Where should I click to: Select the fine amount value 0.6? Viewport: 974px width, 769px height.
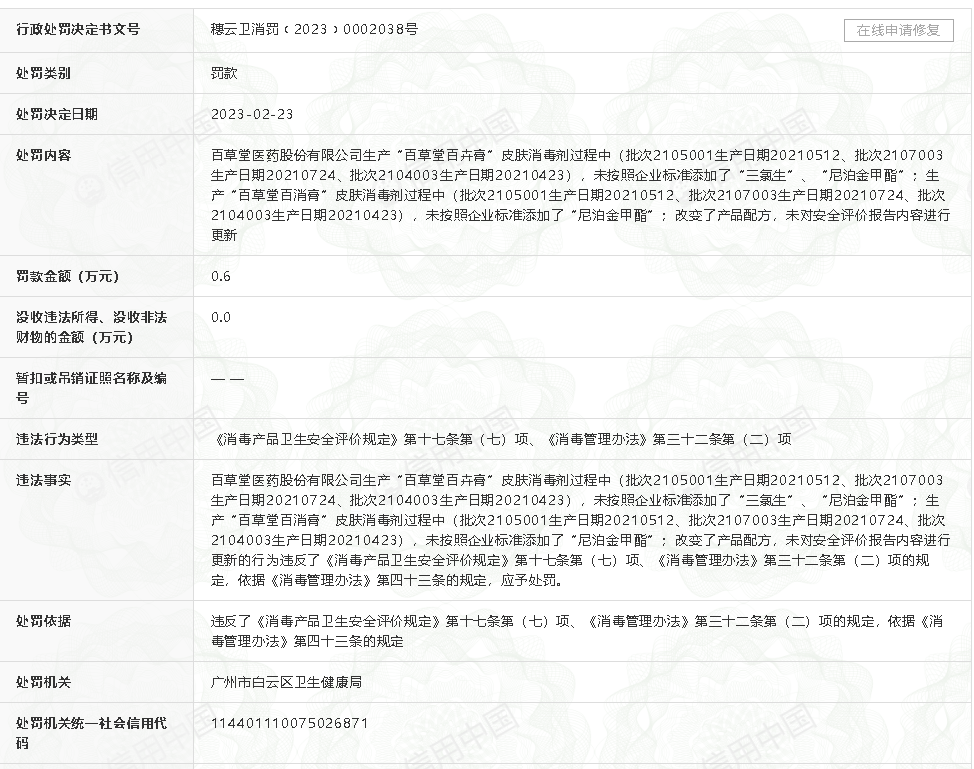(221, 276)
